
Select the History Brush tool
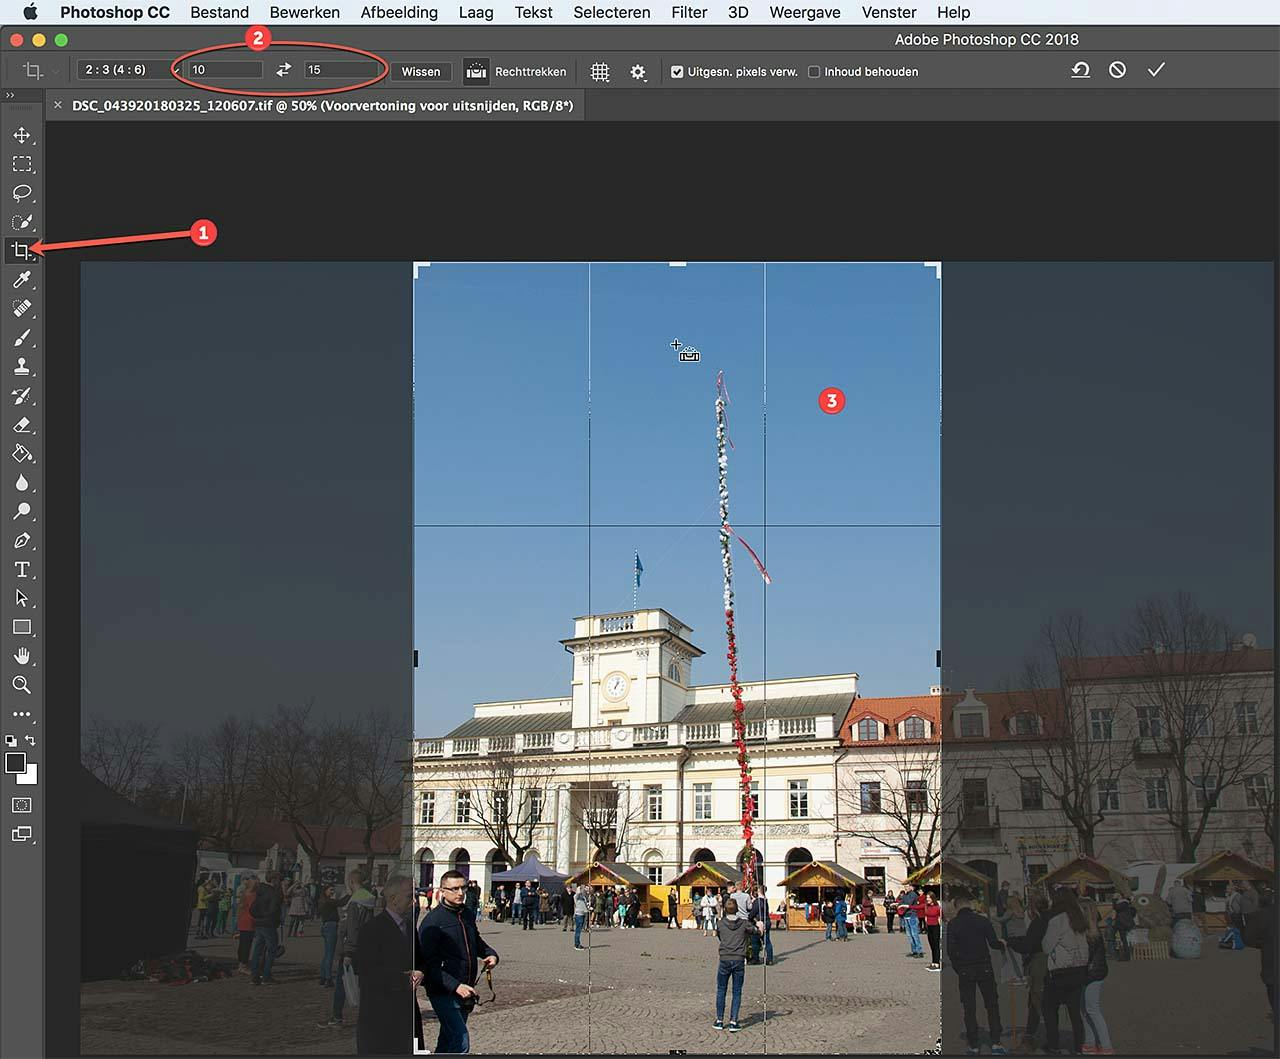pos(22,396)
